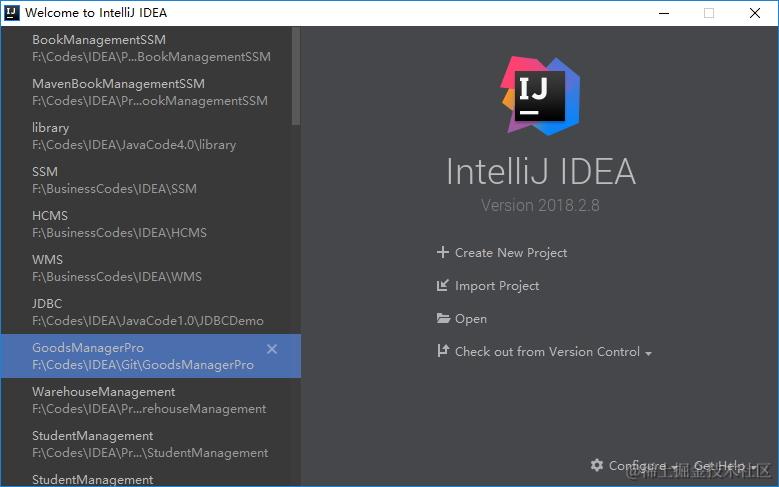Close the Welcome to IntelliJ IDEA window
The height and width of the screenshot is (487, 779).
click(x=755, y=13)
